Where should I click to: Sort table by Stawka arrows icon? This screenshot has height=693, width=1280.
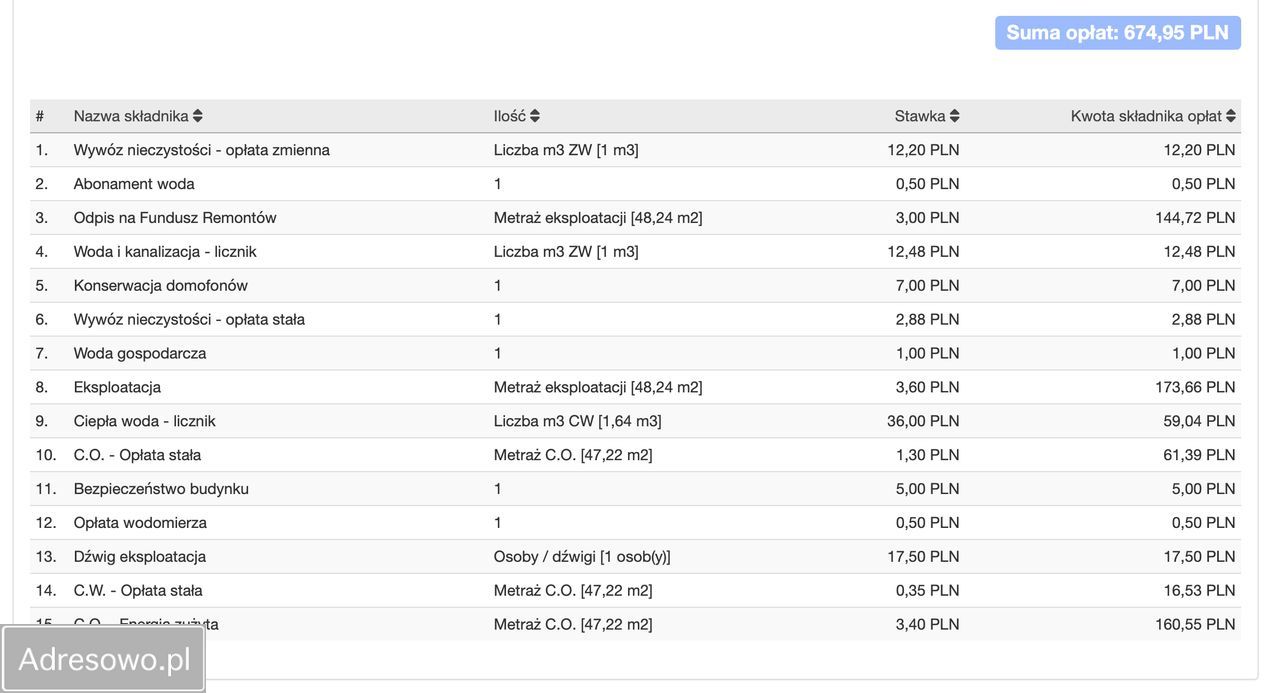[x=955, y=116]
